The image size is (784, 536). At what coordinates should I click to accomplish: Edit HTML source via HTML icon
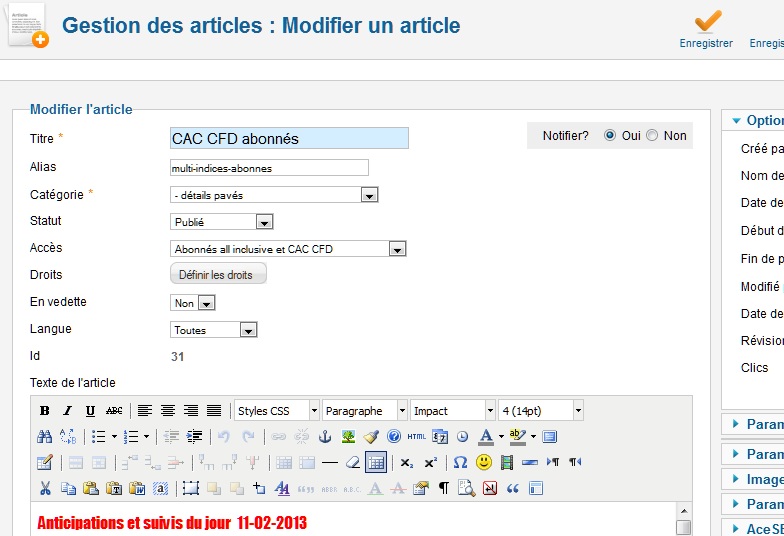[416, 437]
